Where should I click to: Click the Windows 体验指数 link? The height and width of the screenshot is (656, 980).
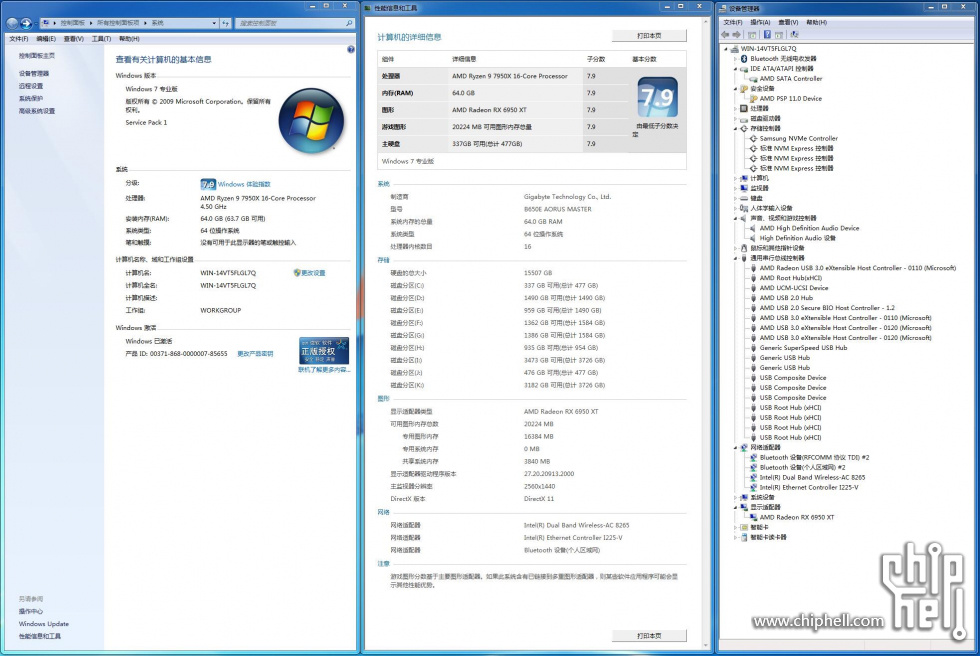click(x=244, y=184)
